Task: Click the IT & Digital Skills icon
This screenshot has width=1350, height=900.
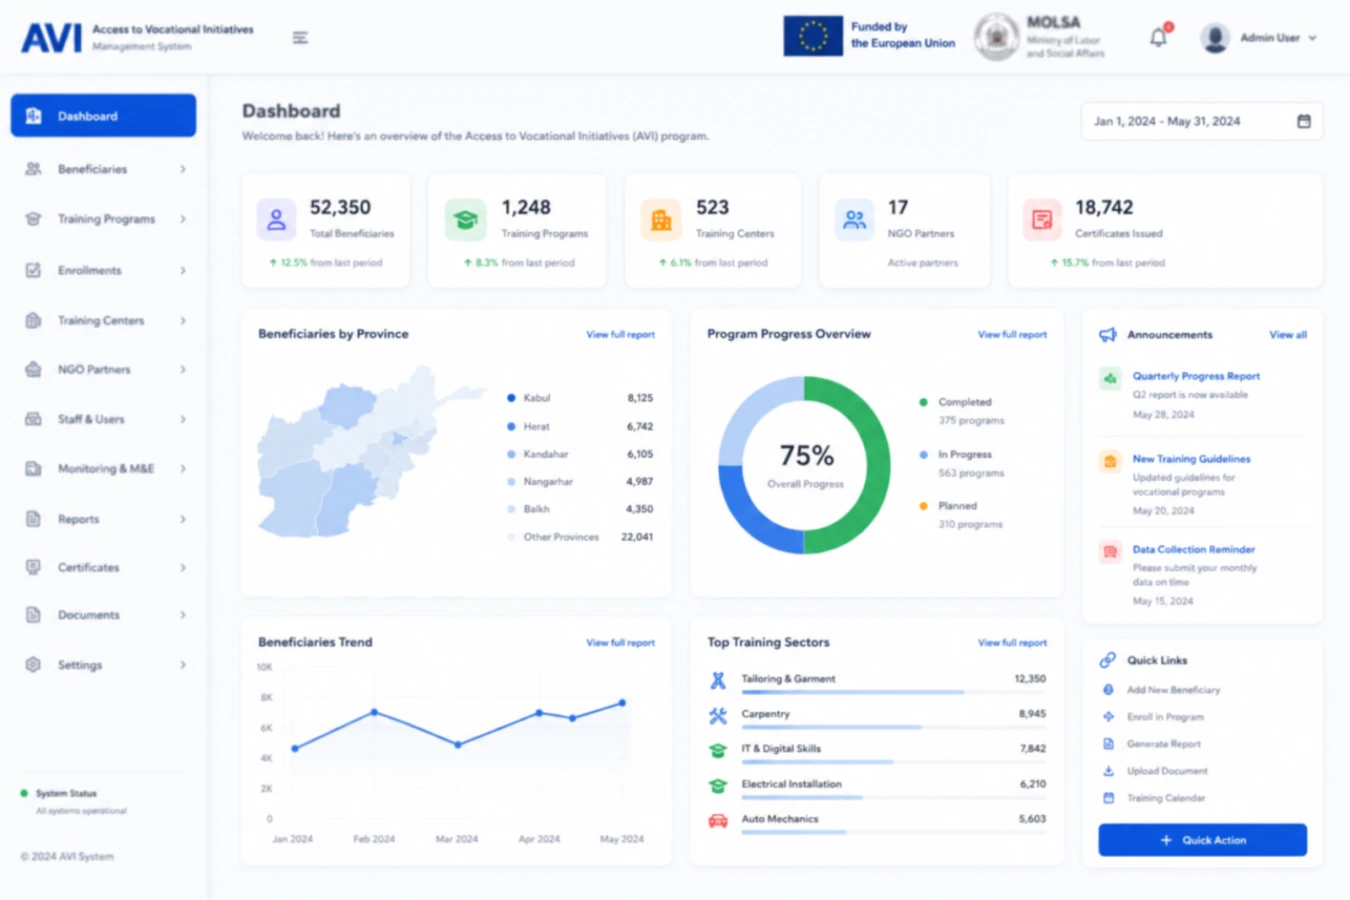Action: tap(718, 750)
